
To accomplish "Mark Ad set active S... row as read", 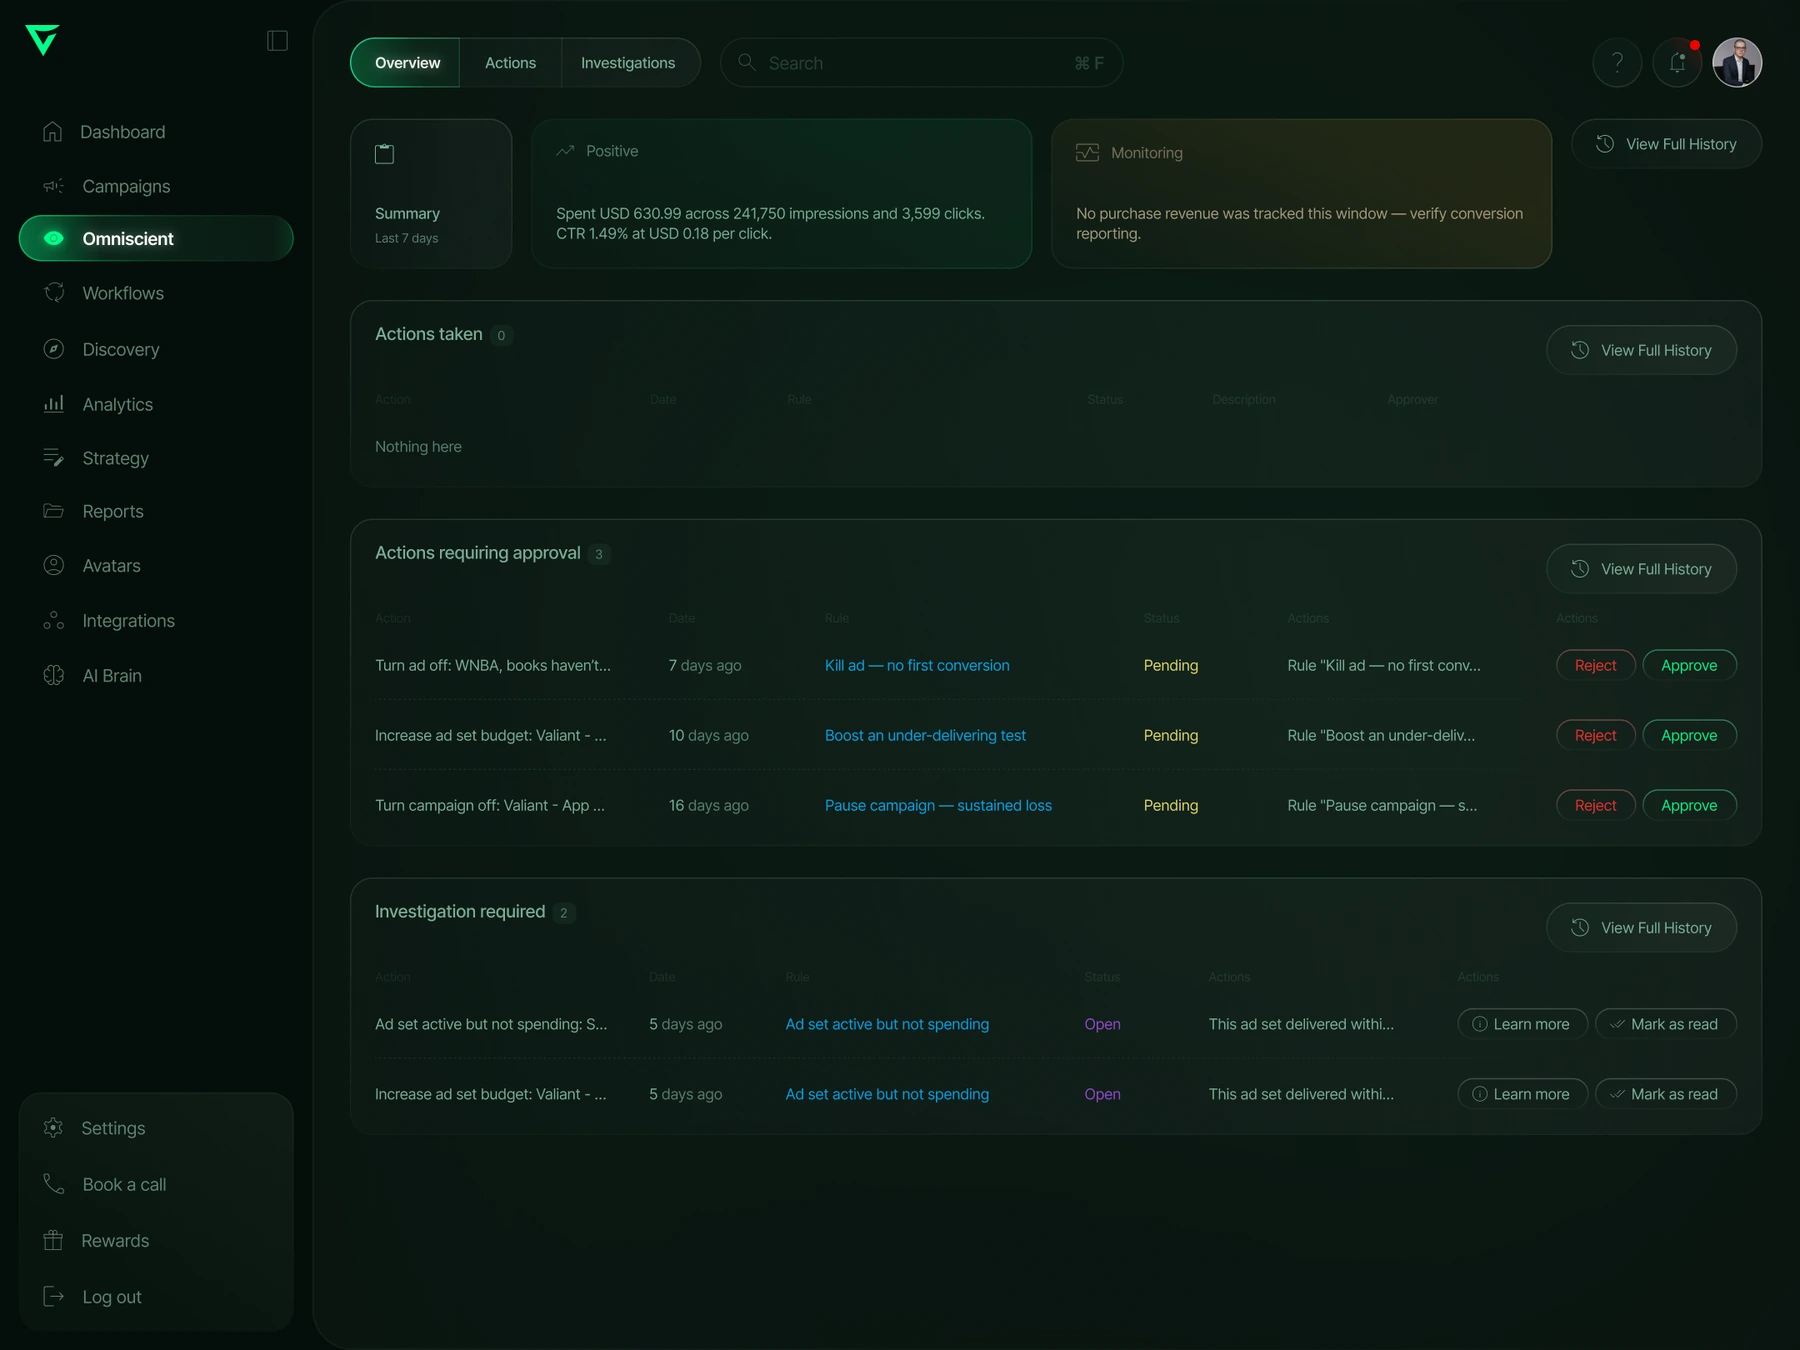I will tap(1665, 1024).
